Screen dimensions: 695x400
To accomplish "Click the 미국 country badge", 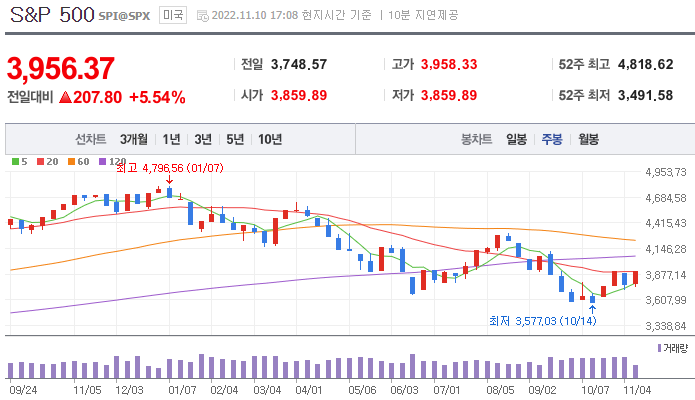I will pyautogui.click(x=173, y=15).
